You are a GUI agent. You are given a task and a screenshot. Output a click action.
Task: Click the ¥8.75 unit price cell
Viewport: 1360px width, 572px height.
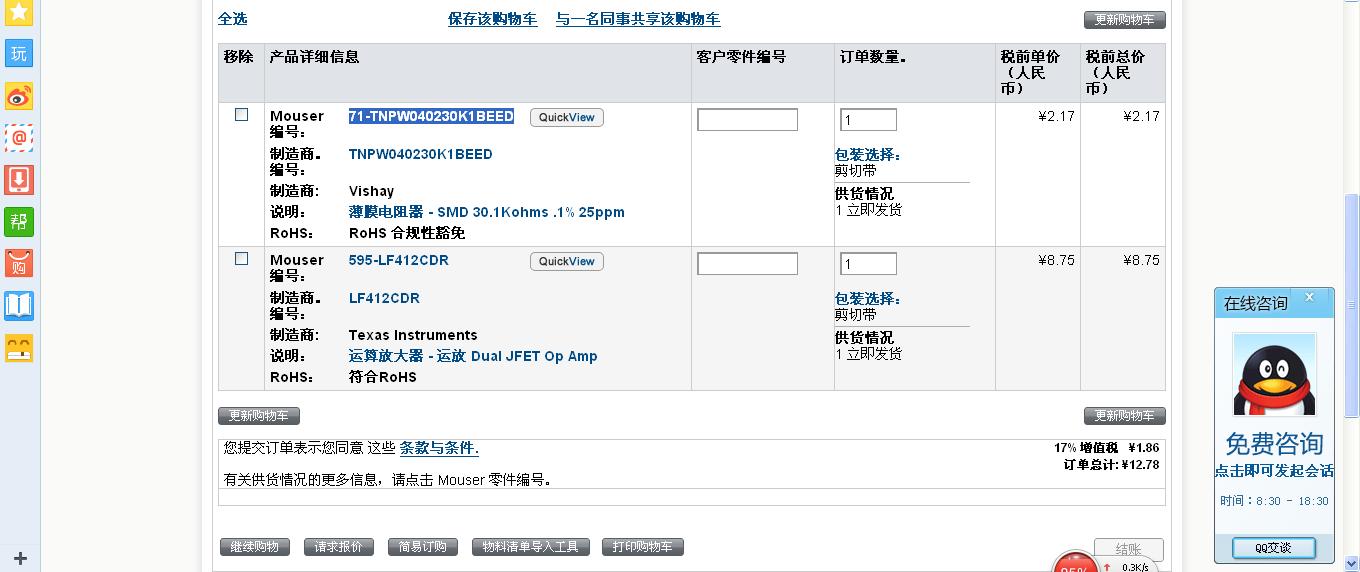coord(1056,260)
